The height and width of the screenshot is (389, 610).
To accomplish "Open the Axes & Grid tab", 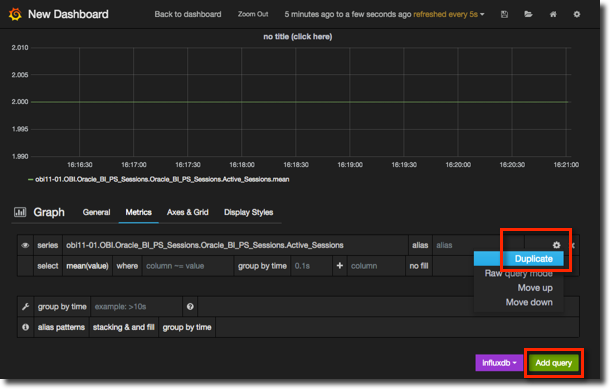I will pyautogui.click(x=188, y=212).
